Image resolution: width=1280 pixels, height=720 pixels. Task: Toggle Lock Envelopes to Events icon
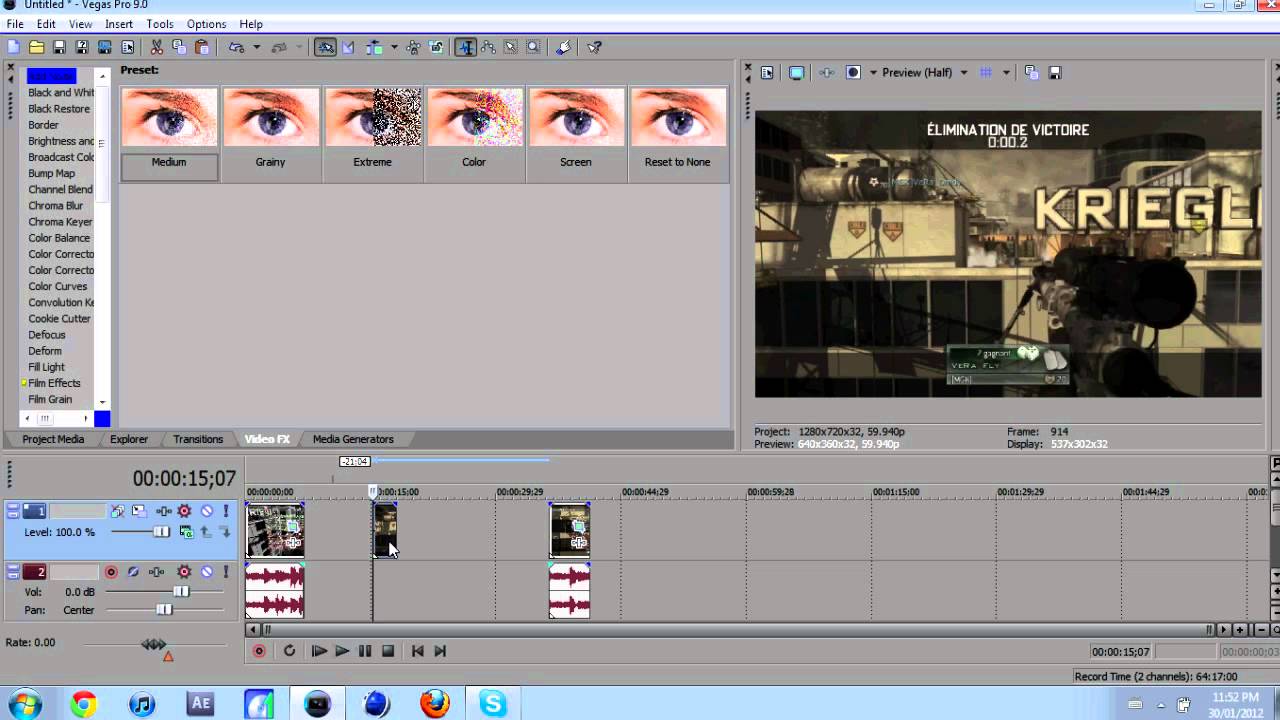414,47
